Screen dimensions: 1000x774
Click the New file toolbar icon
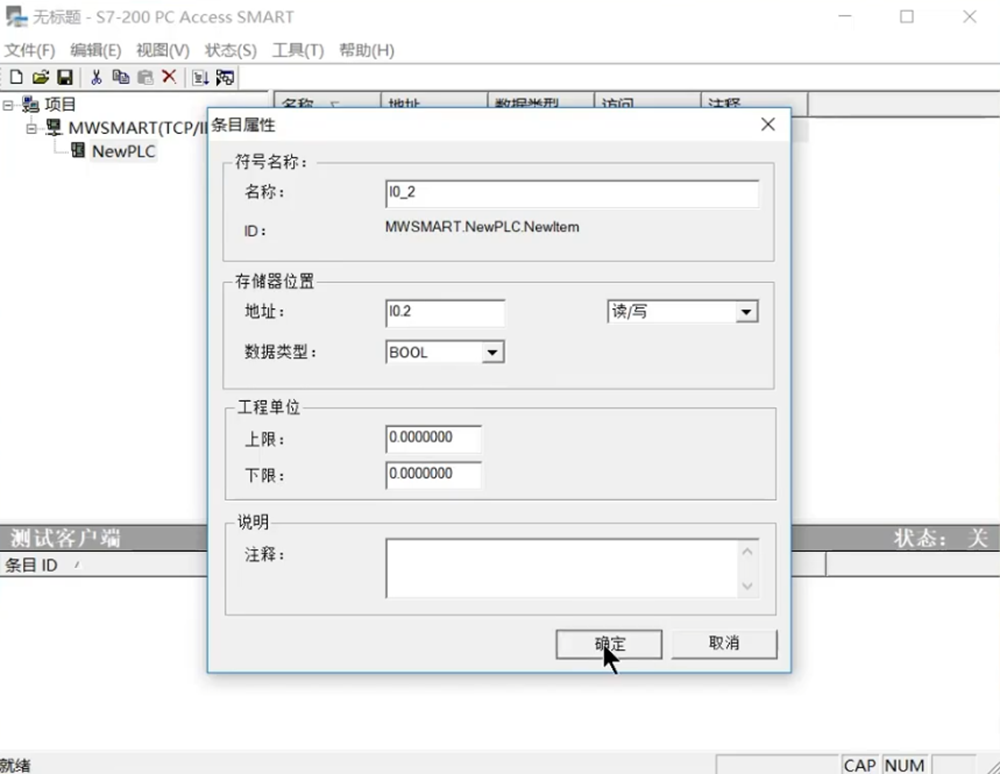coord(16,77)
